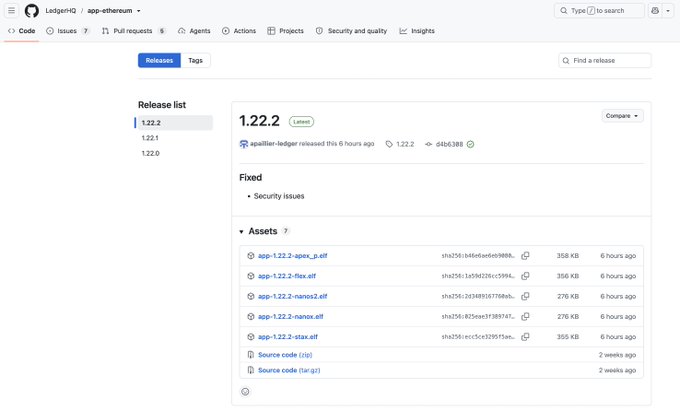Click the magnifier icon in Find a release

click(566, 61)
